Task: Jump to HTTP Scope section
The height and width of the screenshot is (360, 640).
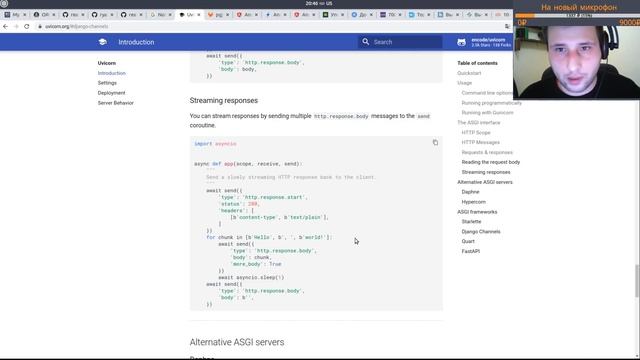Action: (x=476, y=133)
